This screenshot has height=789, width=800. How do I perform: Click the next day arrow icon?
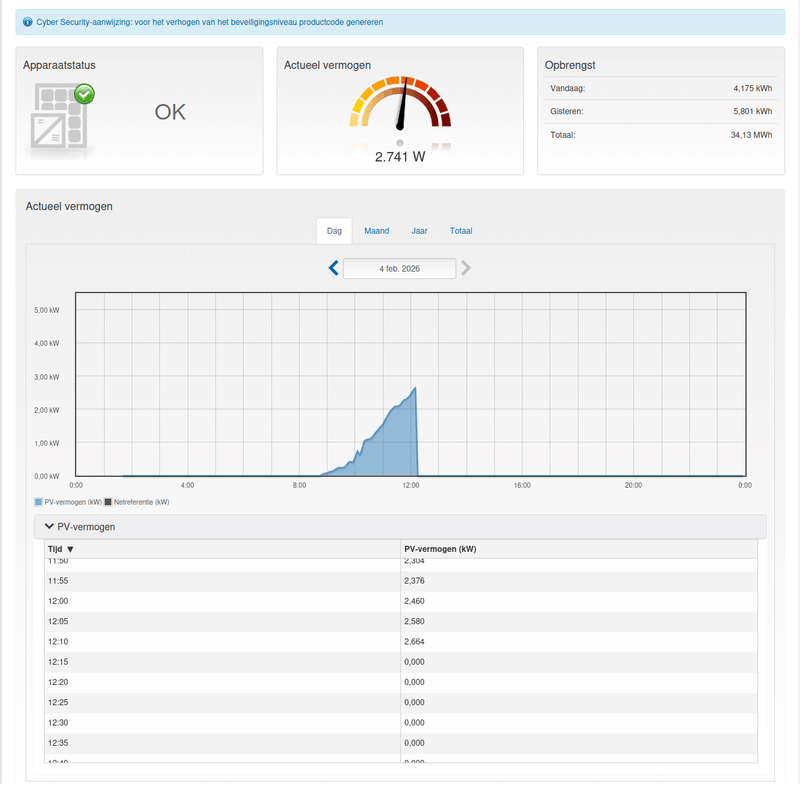(465, 268)
